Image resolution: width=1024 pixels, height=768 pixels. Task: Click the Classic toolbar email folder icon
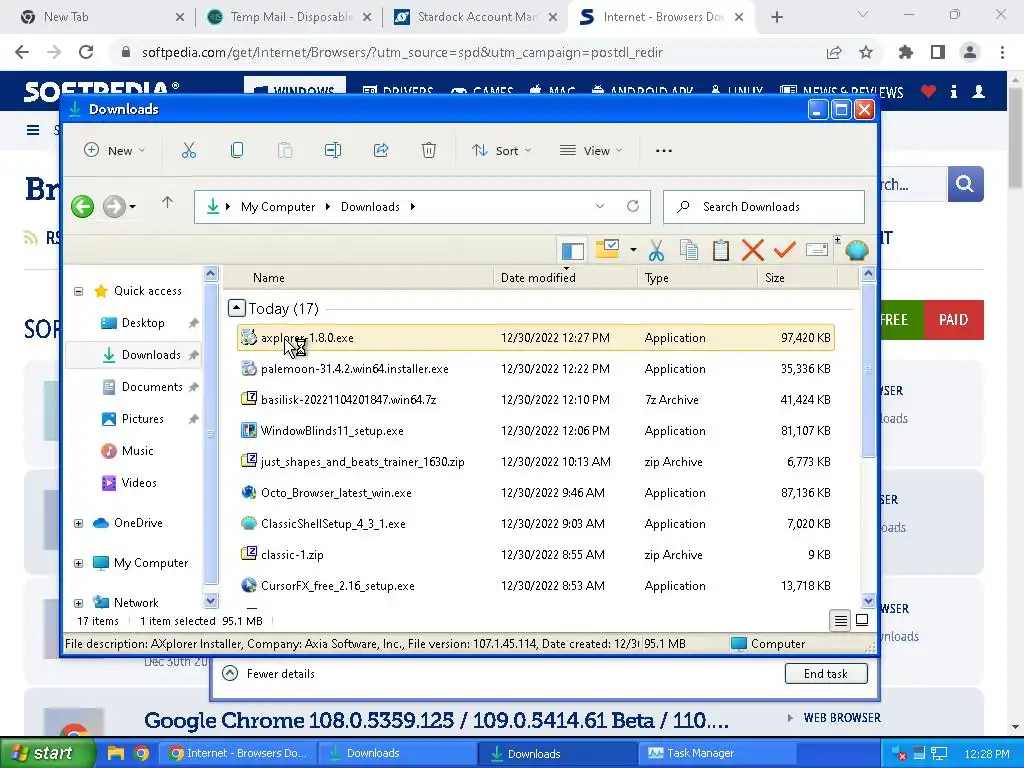point(607,249)
